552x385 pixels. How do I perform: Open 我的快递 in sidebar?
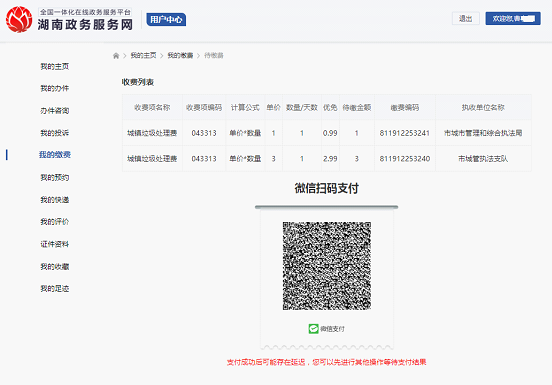[55, 200]
